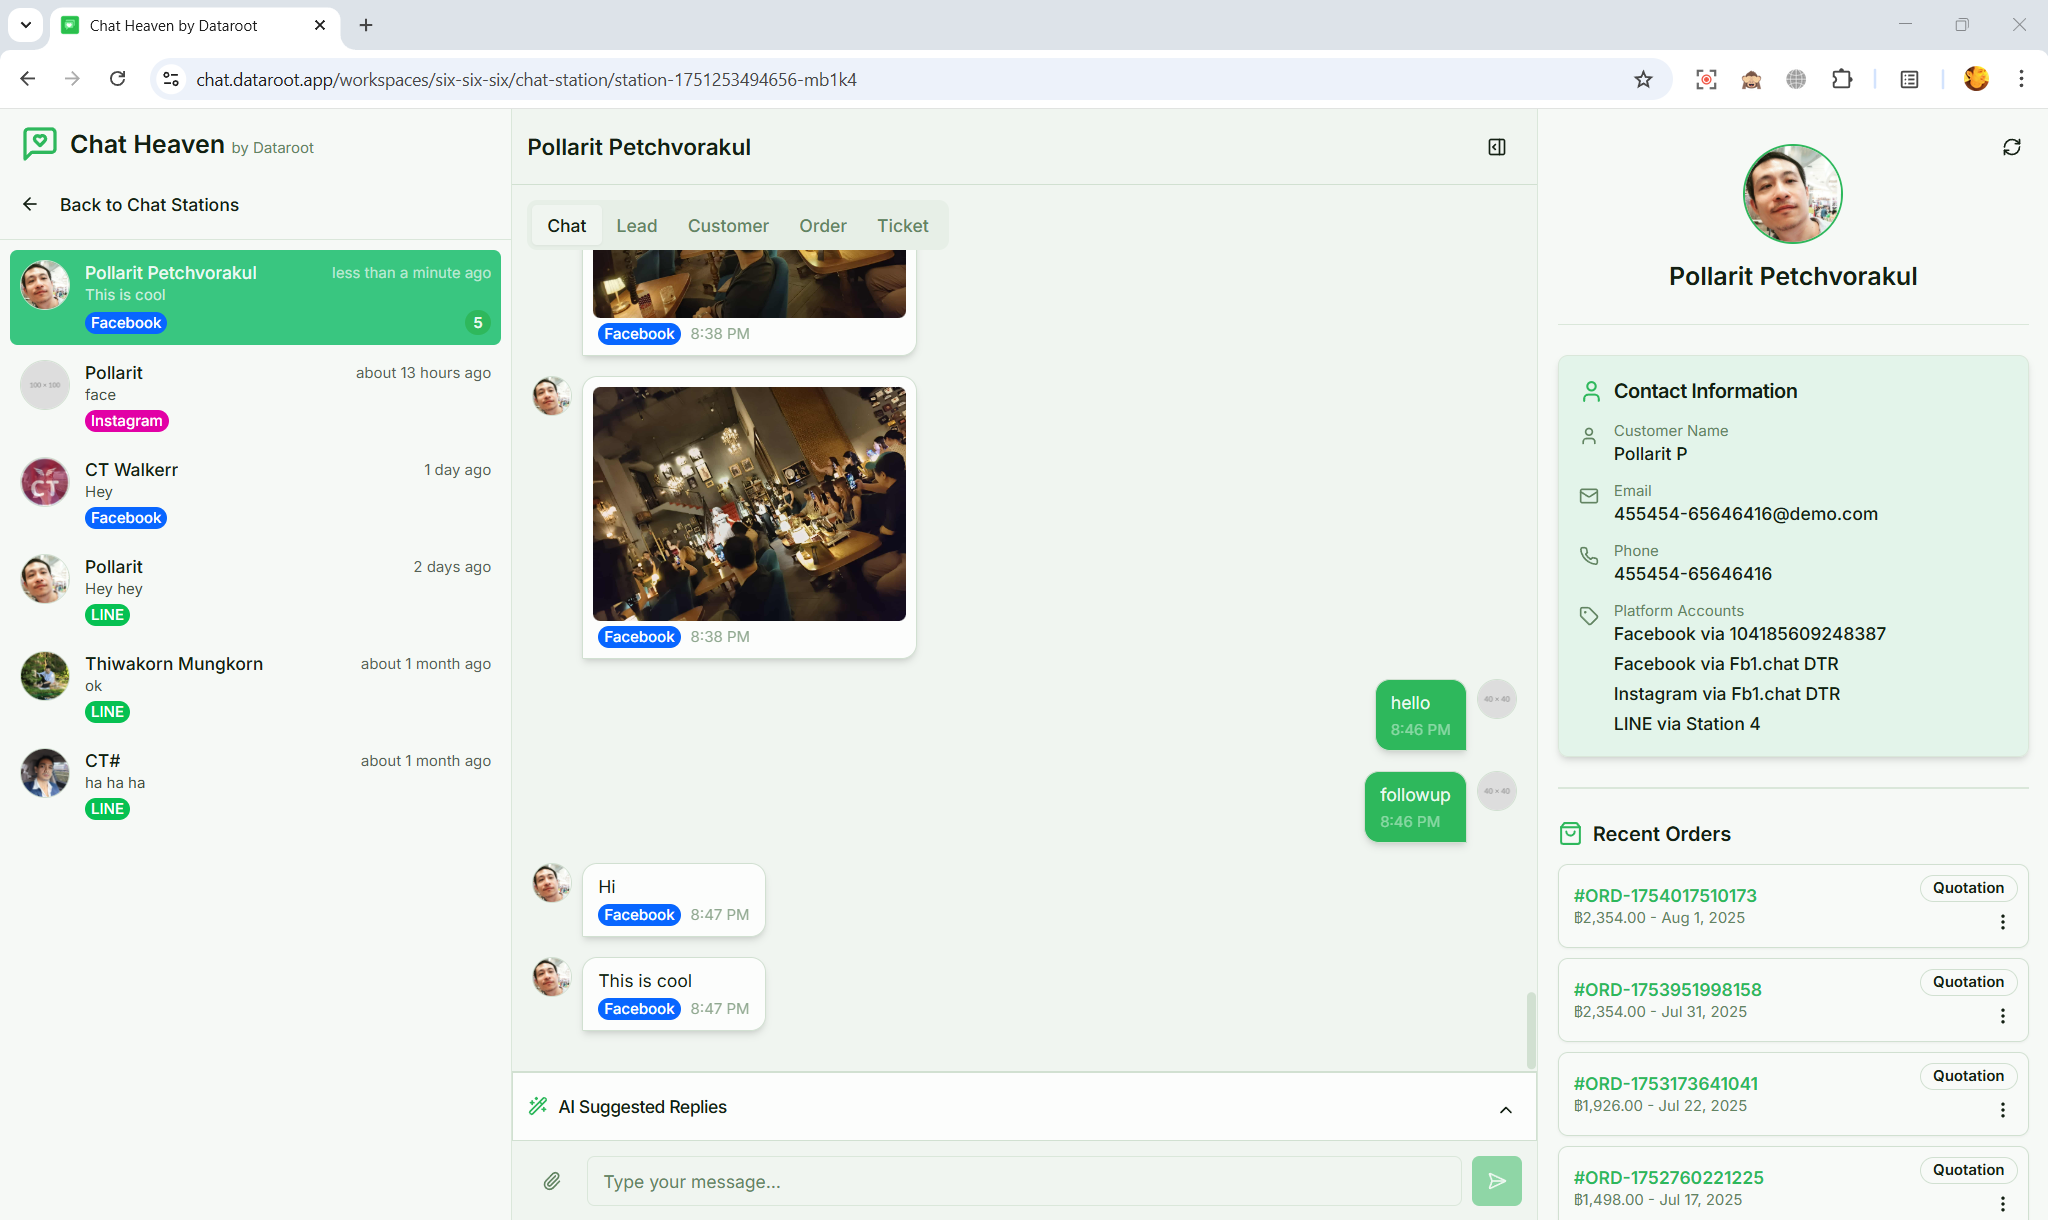This screenshot has height=1220, width=2048.
Task: Click the Recent Orders shopping bag icon
Action: pyautogui.click(x=1570, y=833)
